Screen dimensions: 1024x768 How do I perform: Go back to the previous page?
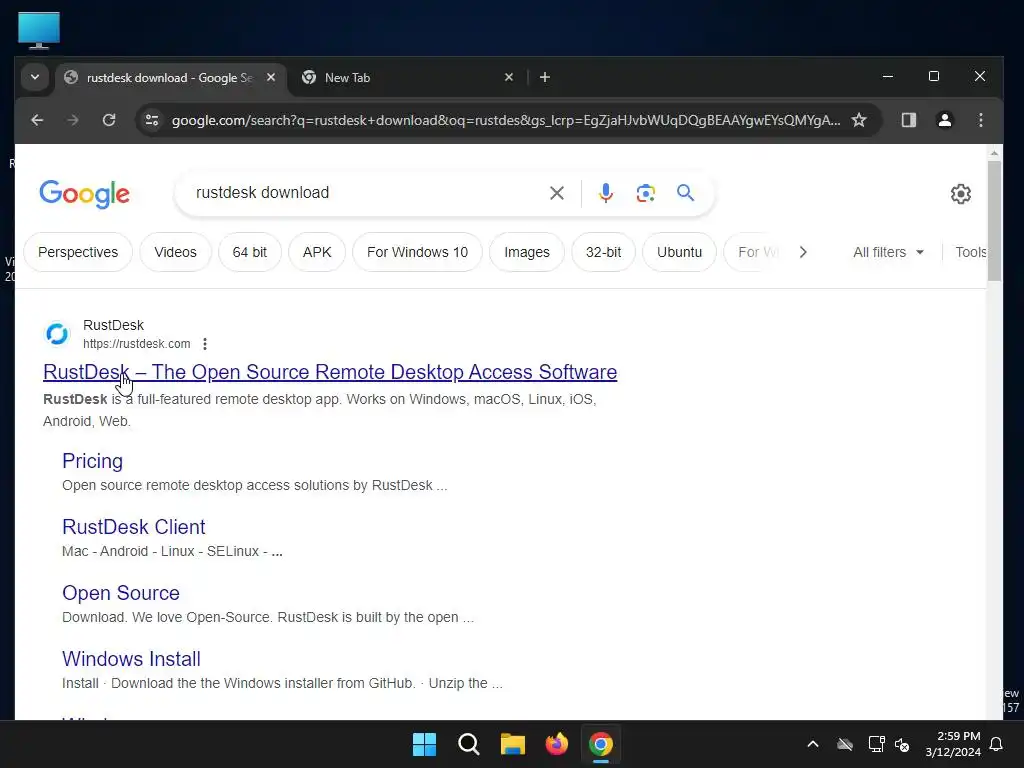tap(37, 120)
